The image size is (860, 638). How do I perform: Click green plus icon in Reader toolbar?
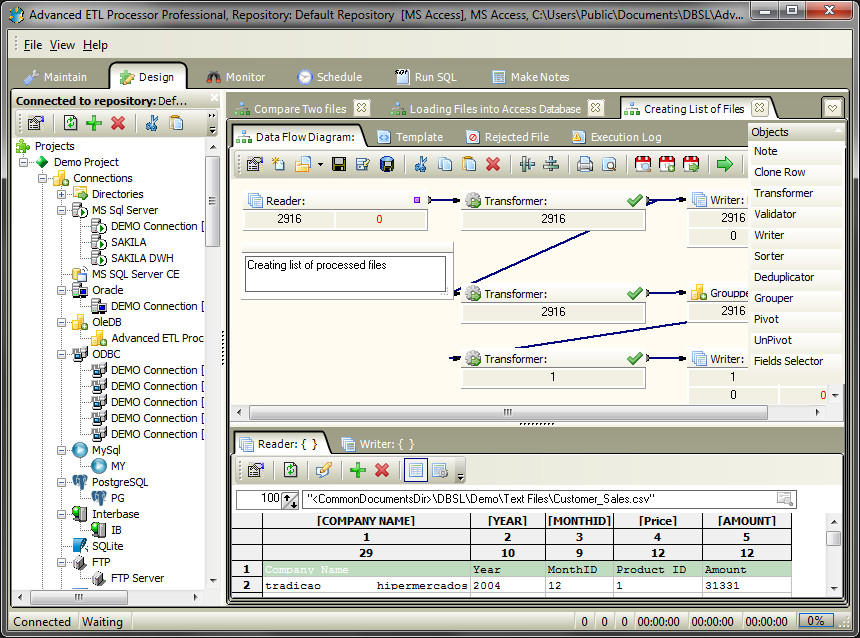[357, 469]
